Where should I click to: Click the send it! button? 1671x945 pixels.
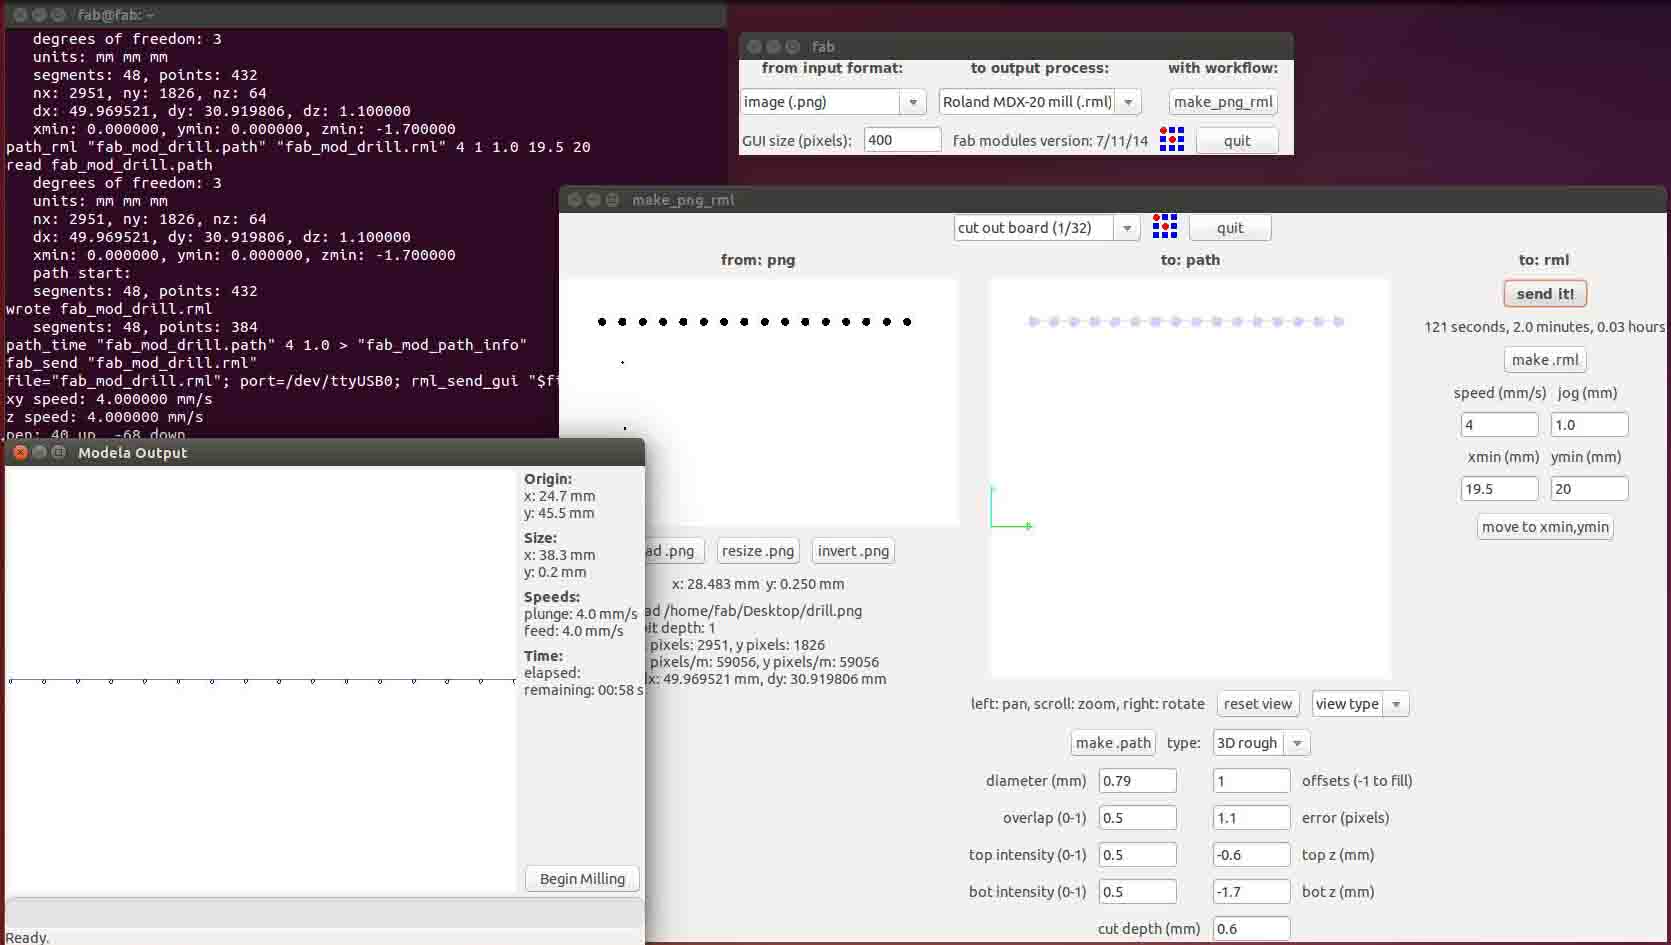pos(1545,294)
